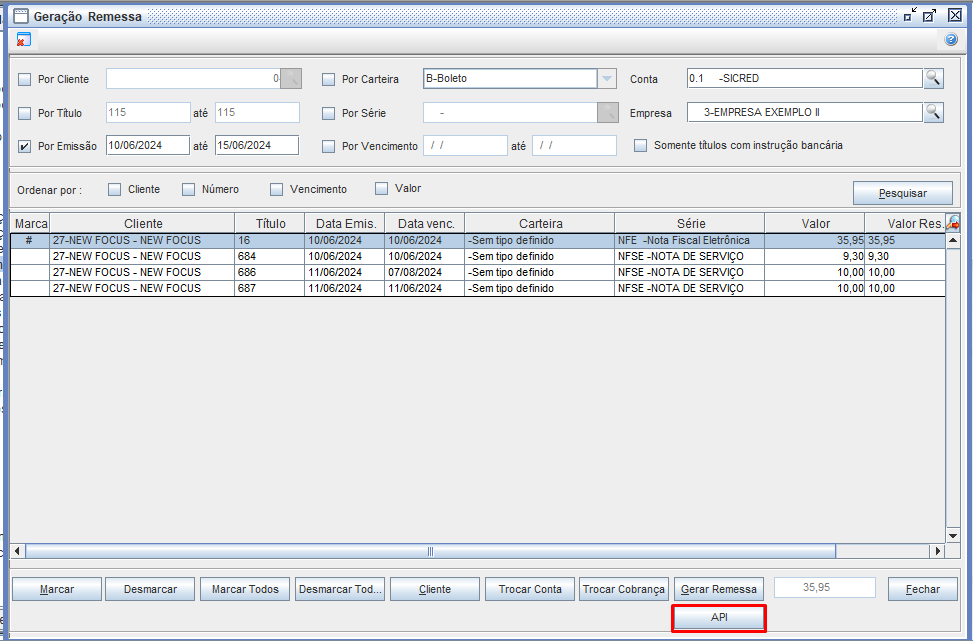Click the Trocar Conta button
This screenshot has width=973, height=641.
coord(530,589)
